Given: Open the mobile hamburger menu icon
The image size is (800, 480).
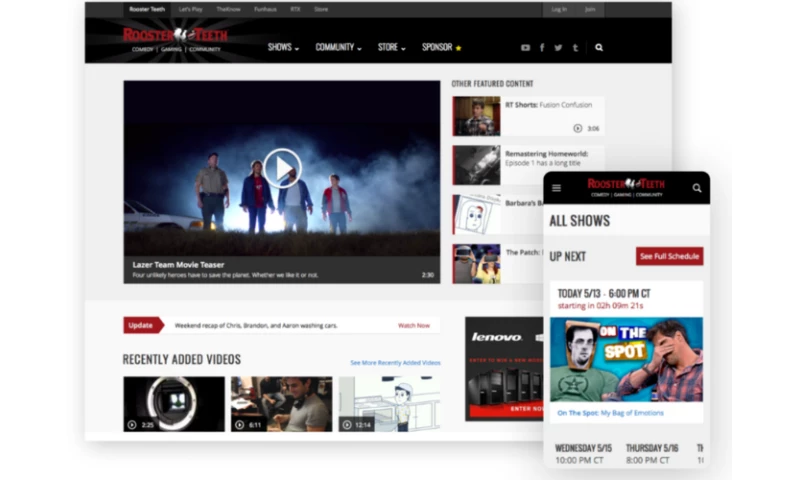Looking at the screenshot, I should [x=557, y=188].
